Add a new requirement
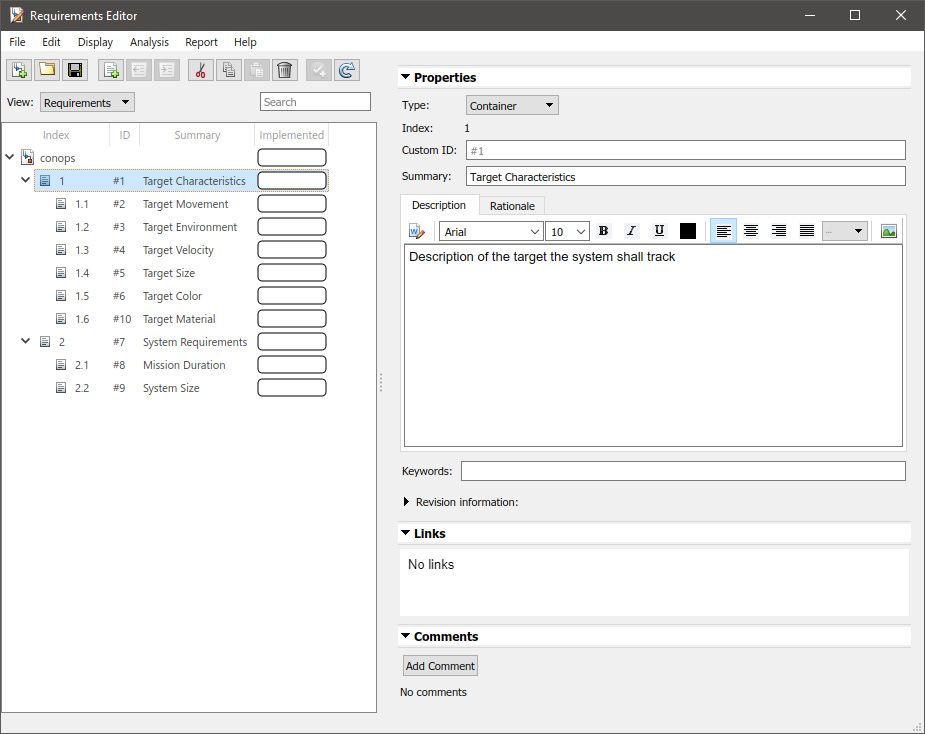The image size is (925, 734). coord(112,70)
